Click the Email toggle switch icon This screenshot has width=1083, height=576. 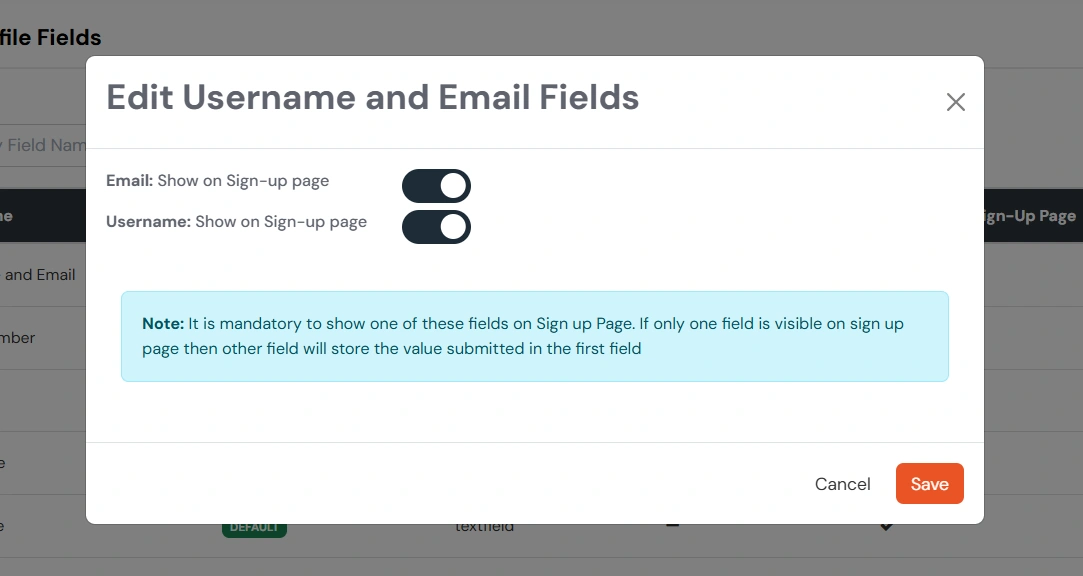point(436,185)
